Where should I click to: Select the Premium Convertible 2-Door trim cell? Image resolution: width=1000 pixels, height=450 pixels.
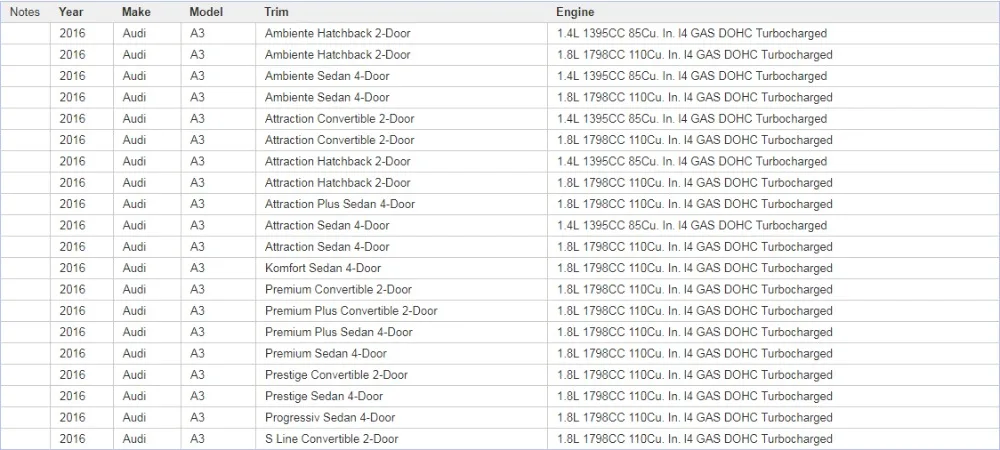coord(402,289)
